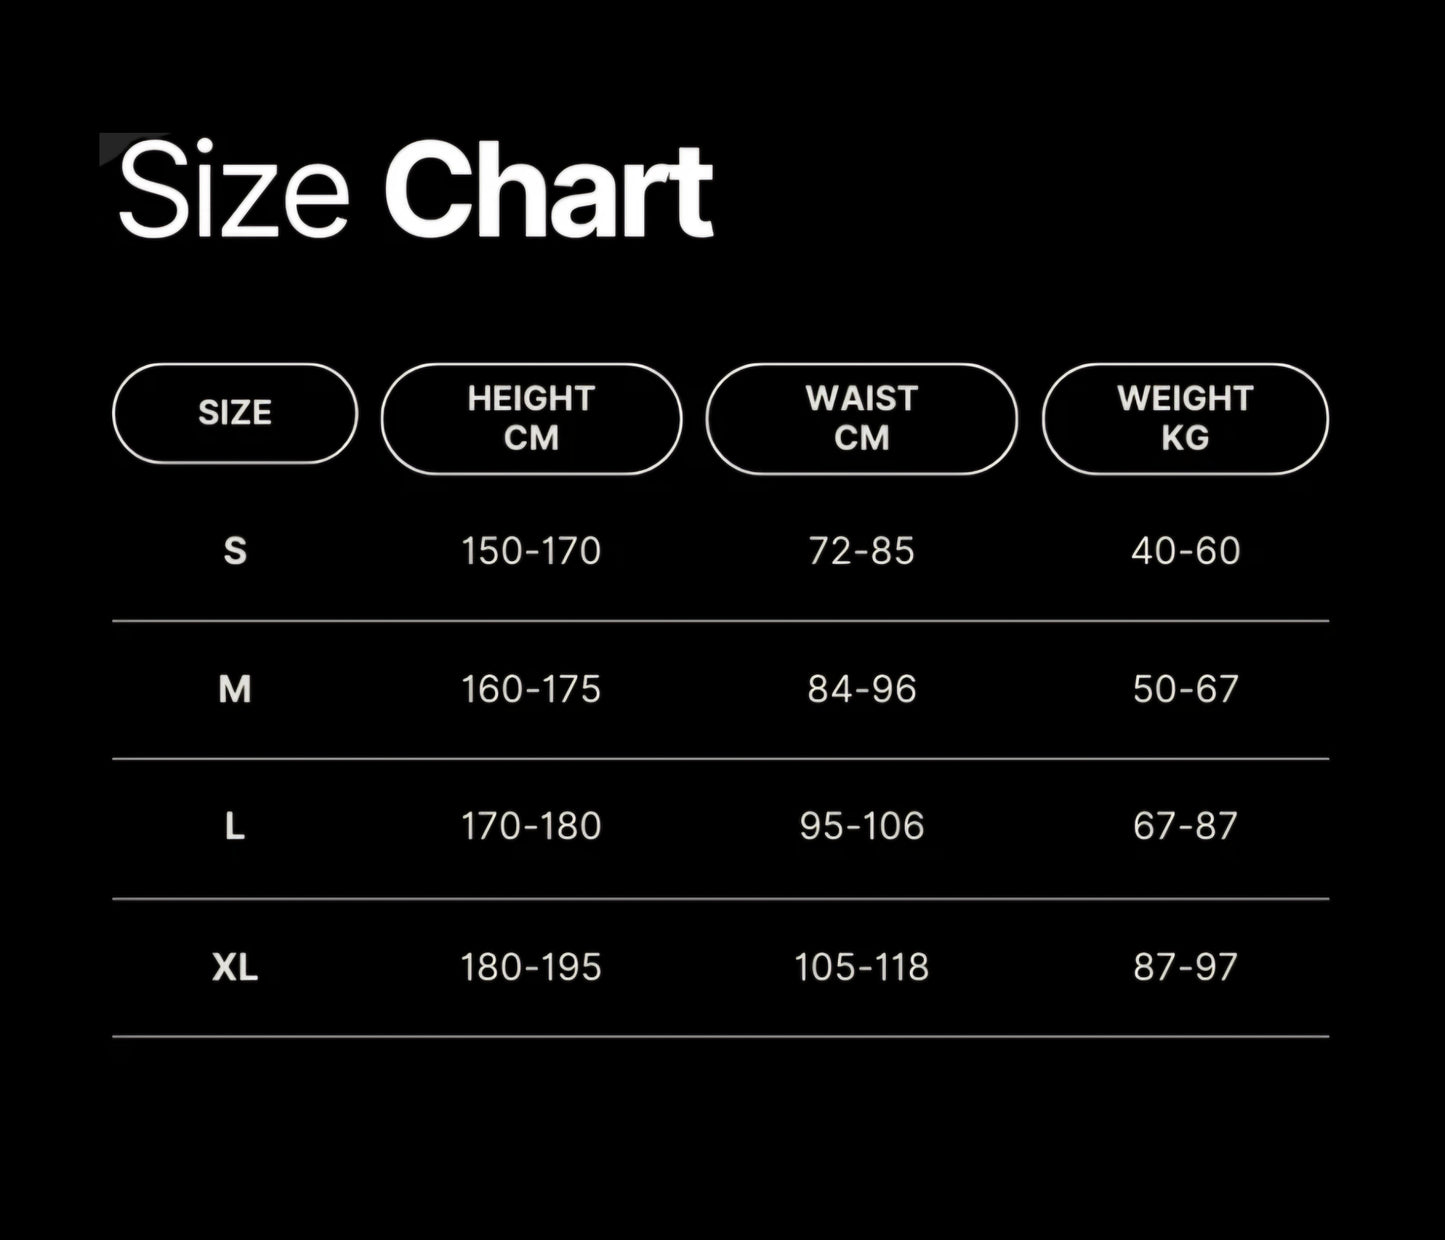Select the XL size row label

click(235, 967)
